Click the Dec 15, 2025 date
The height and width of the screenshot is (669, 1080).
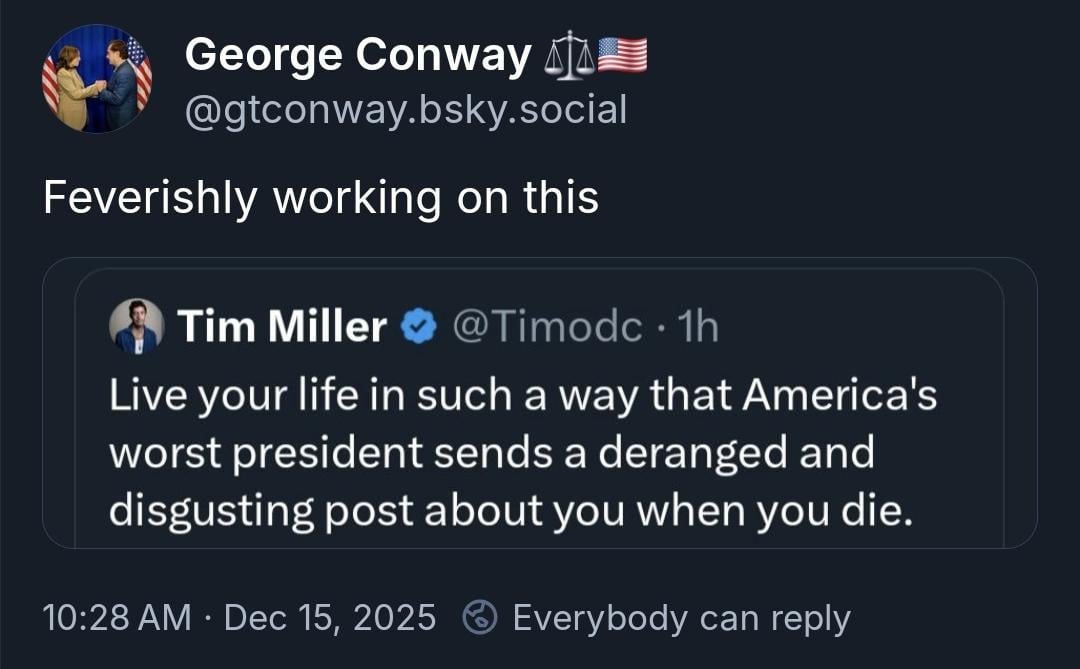point(330,618)
